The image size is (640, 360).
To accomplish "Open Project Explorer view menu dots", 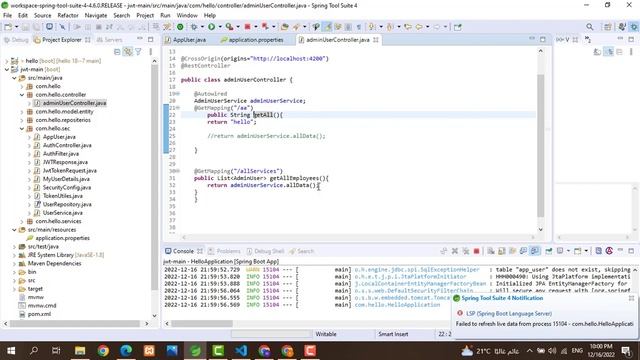I will [x=151, y=52].
